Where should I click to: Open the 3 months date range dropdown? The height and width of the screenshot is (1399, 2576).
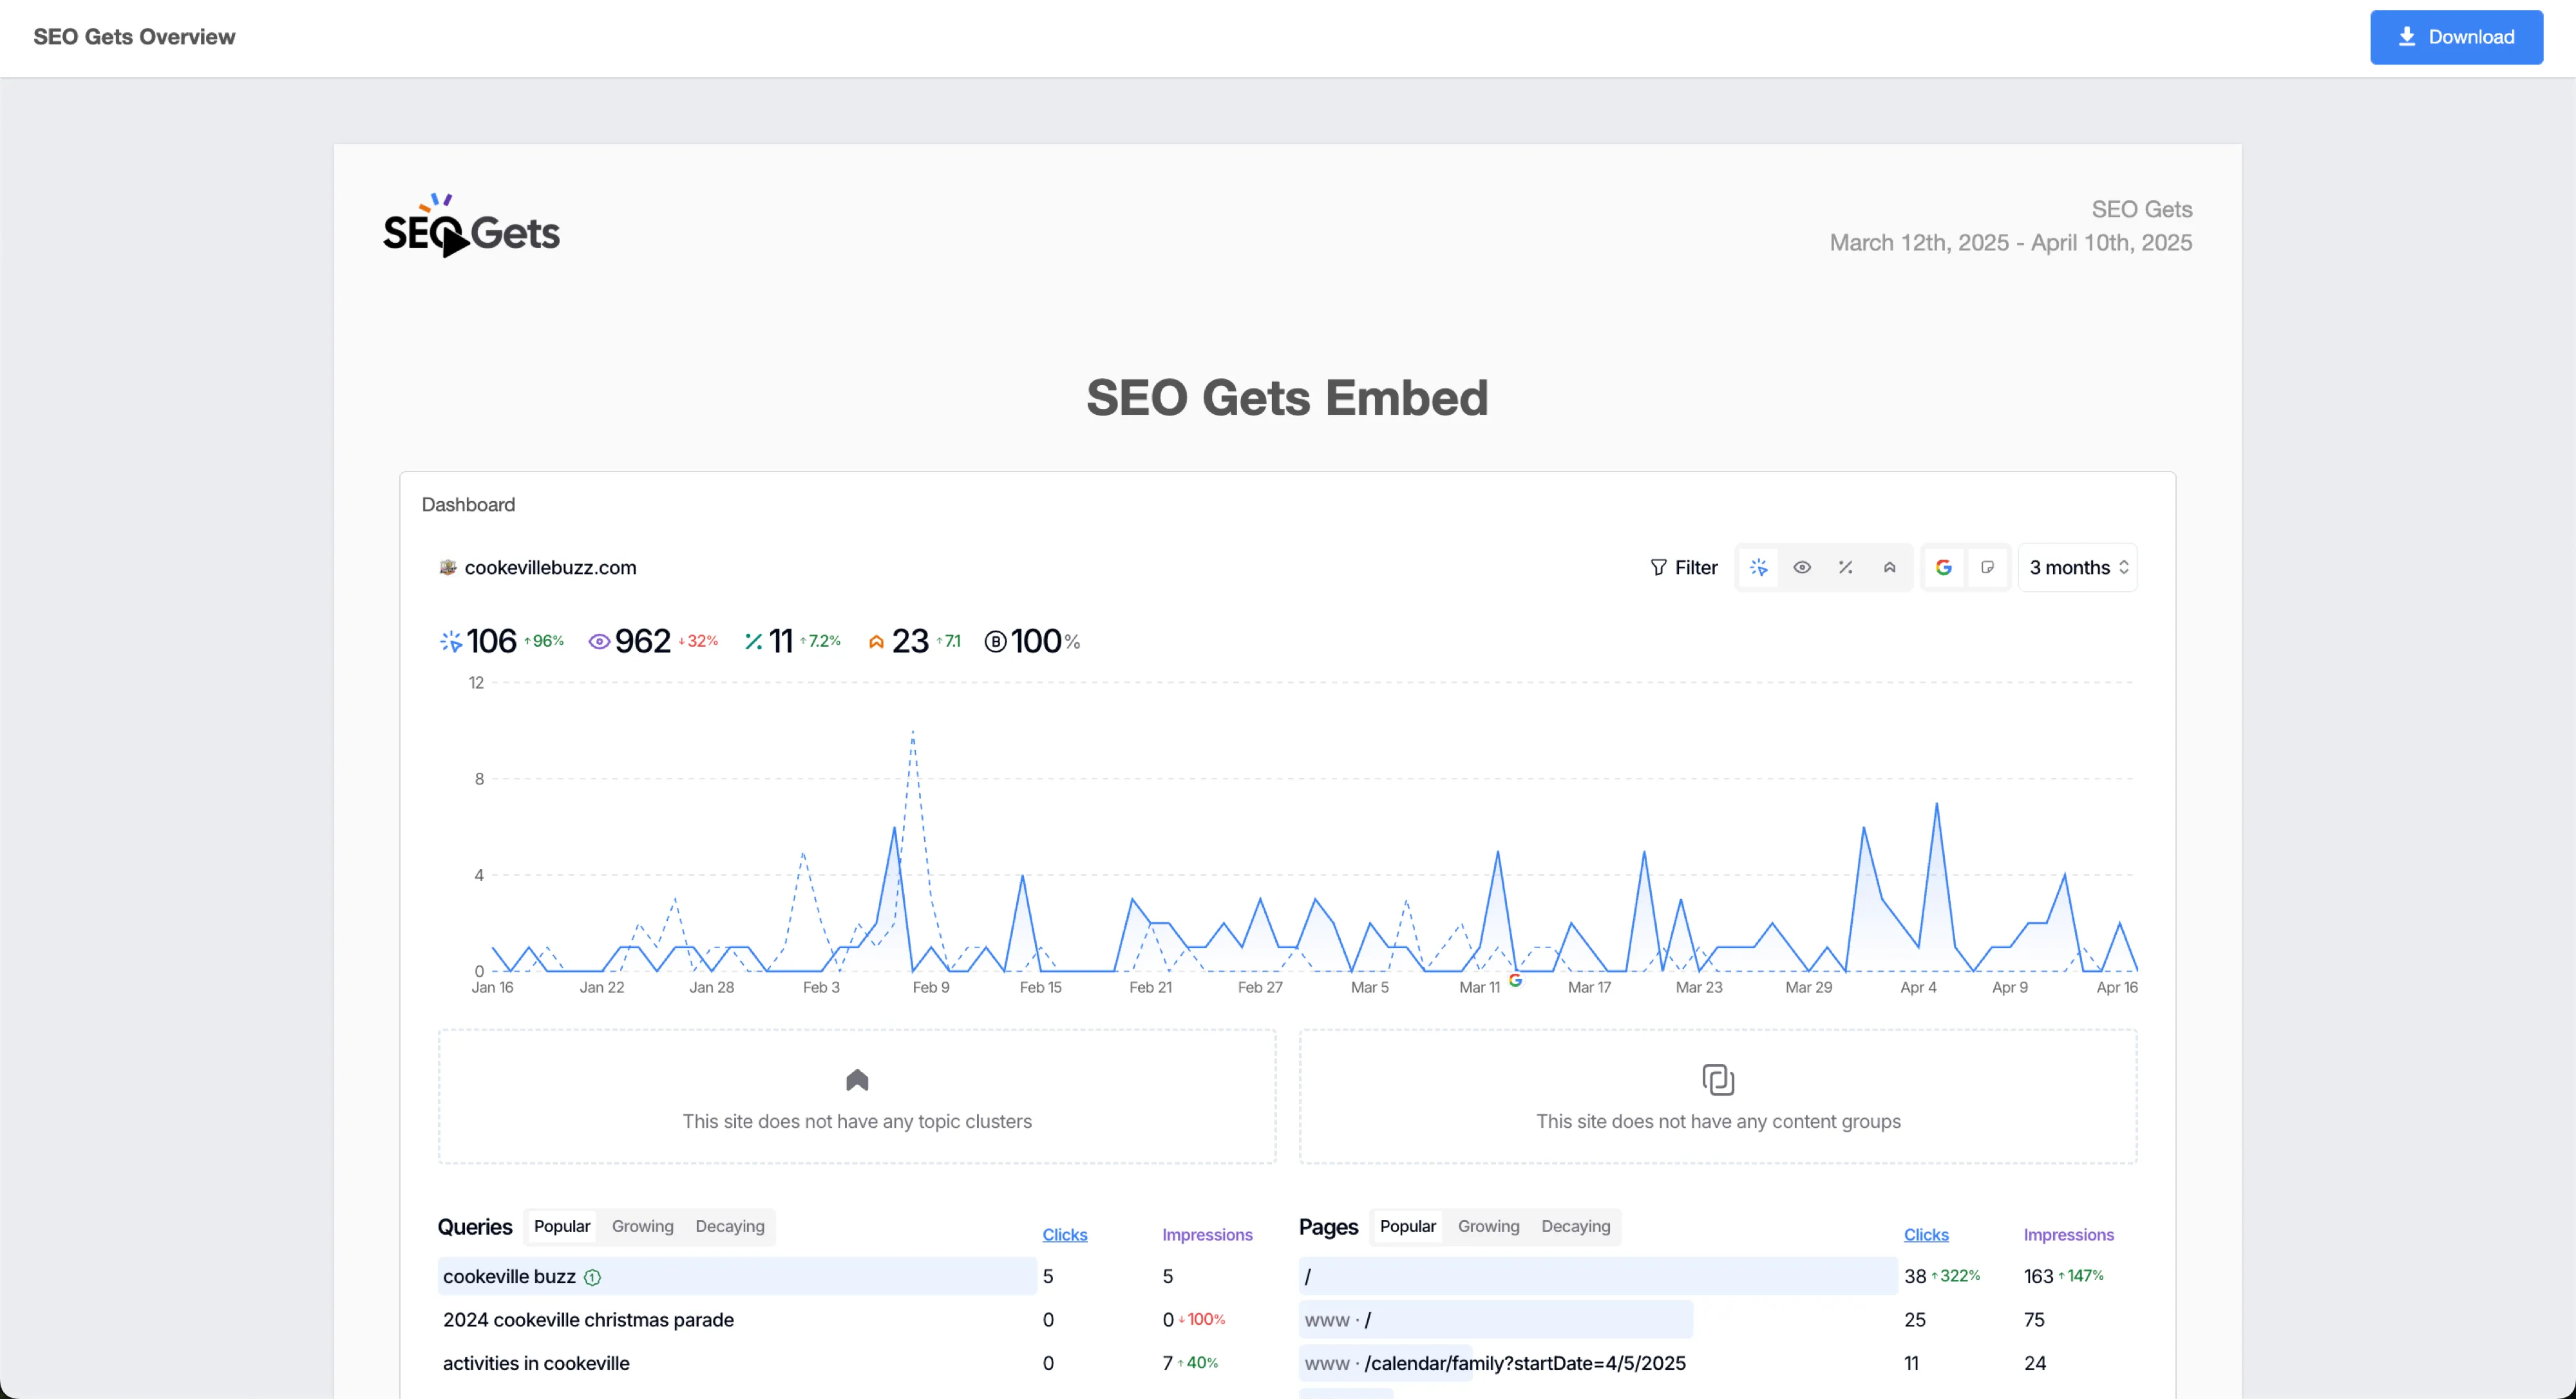(x=2078, y=568)
